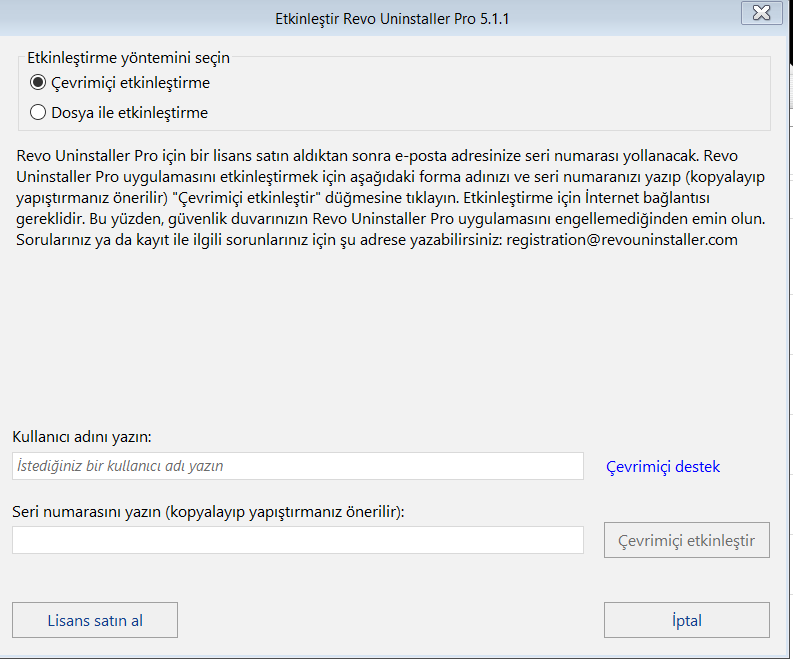The height and width of the screenshot is (660, 793).
Task: Click the Lisans satın al button
Action: point(95,620)
